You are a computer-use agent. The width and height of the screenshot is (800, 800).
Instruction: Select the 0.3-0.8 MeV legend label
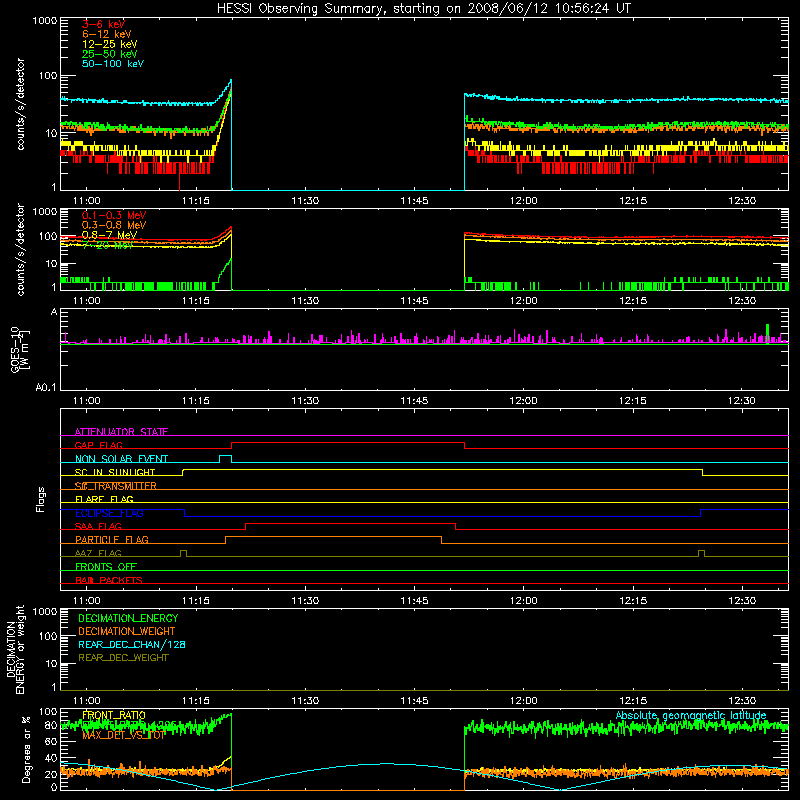pyautogui.click(x=114, y=225)
